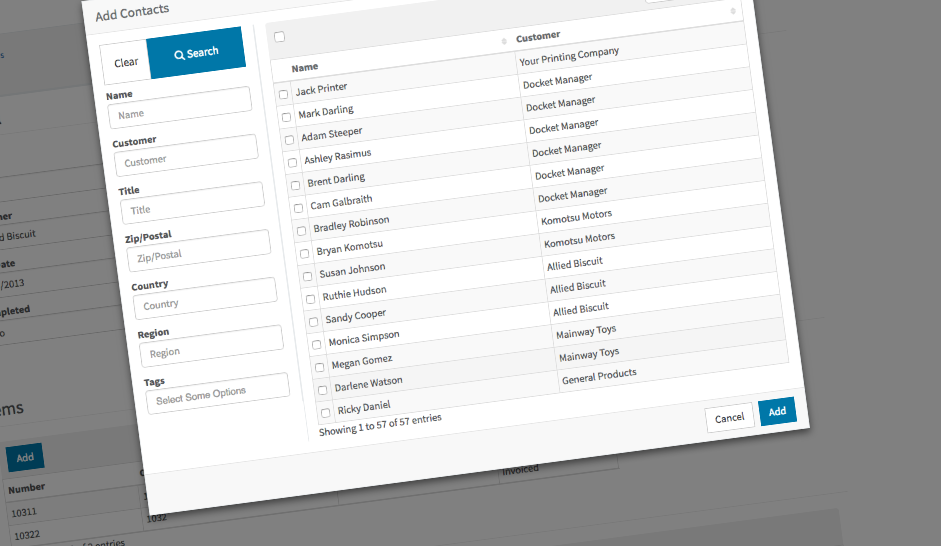Click the Add Contacts dialog title
The height and width of the screenshot is (546, 941).
[x=132, y=12]
